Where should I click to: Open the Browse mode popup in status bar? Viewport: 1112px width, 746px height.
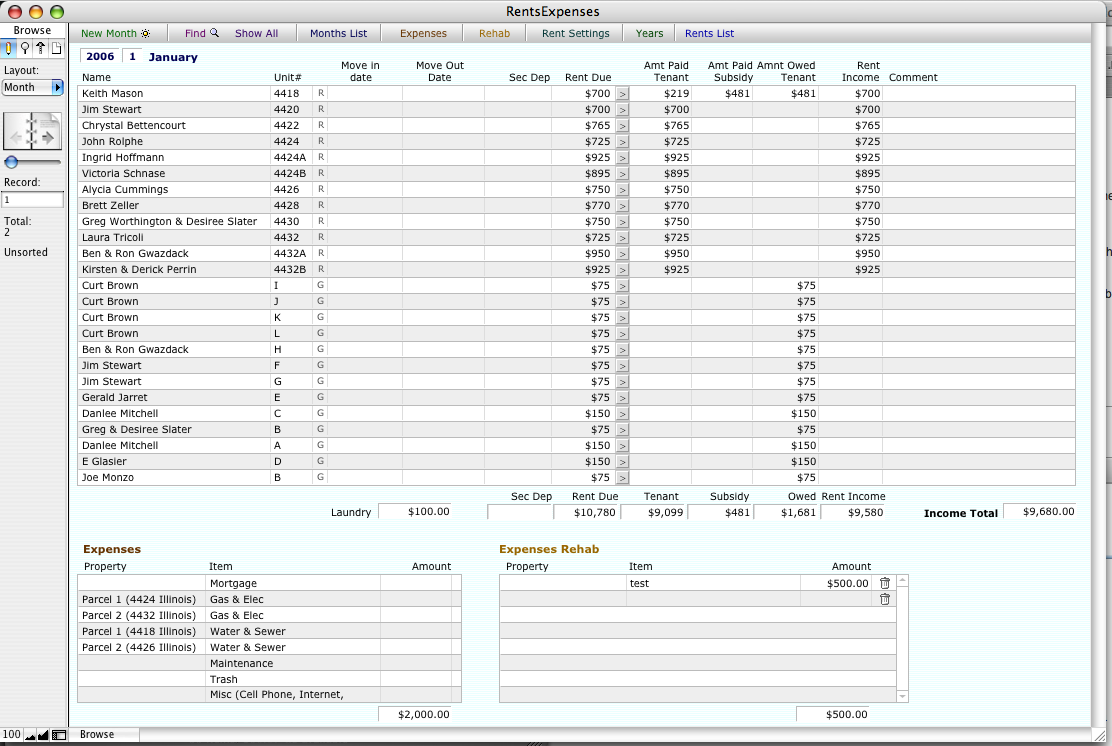coord(106,735)
